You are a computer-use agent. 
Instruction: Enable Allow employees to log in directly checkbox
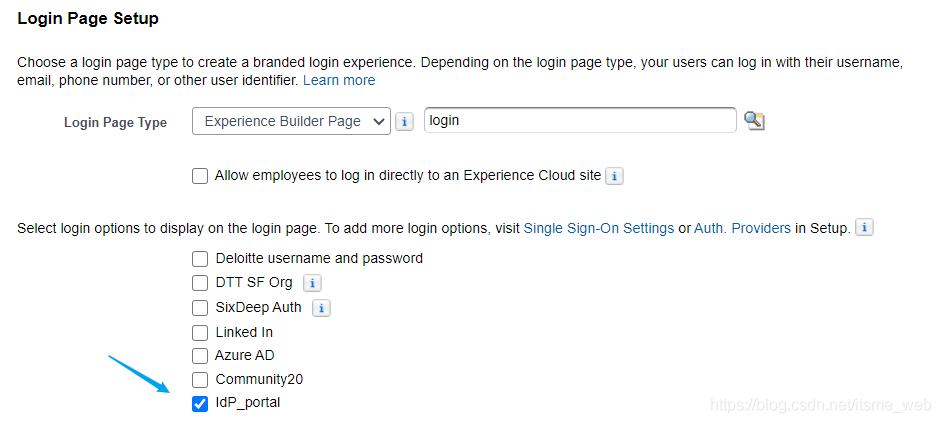pos(200,176)
